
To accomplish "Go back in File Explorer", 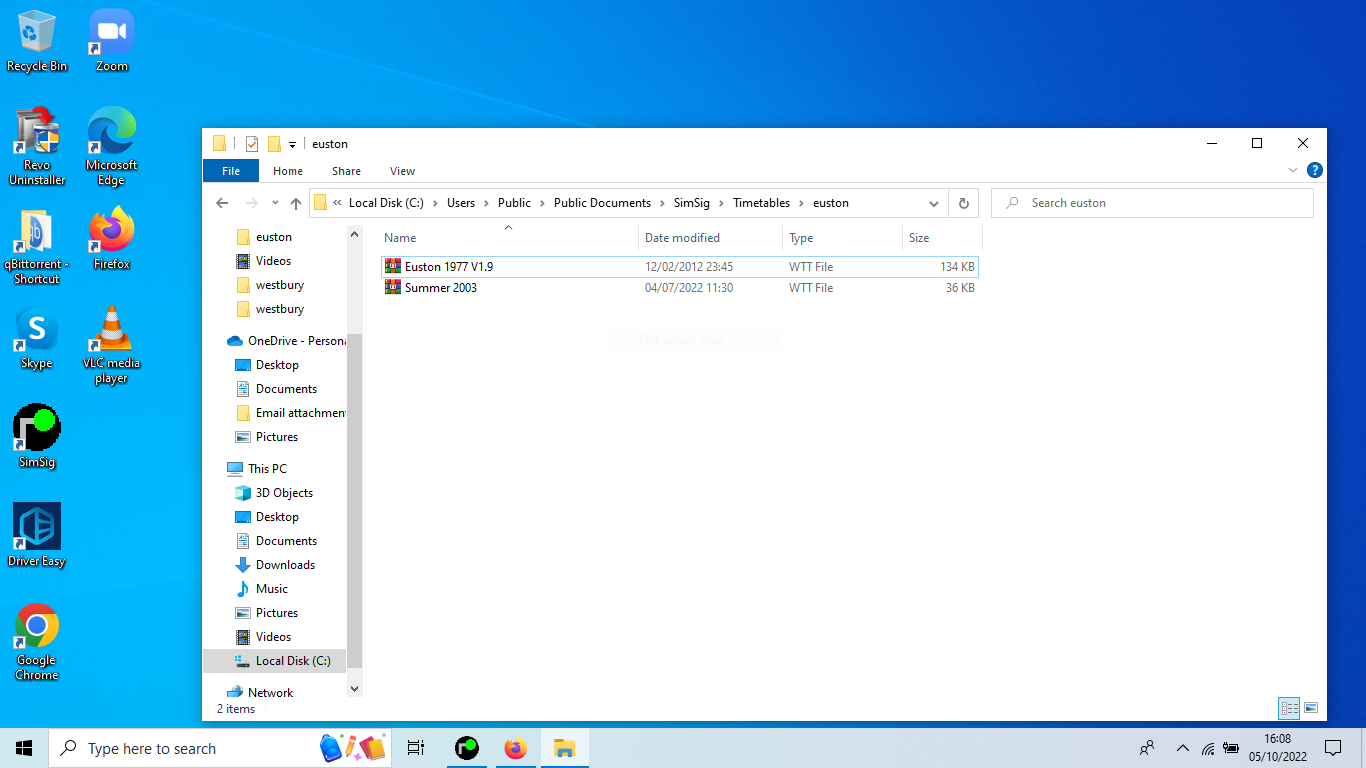I will [223, 203].
